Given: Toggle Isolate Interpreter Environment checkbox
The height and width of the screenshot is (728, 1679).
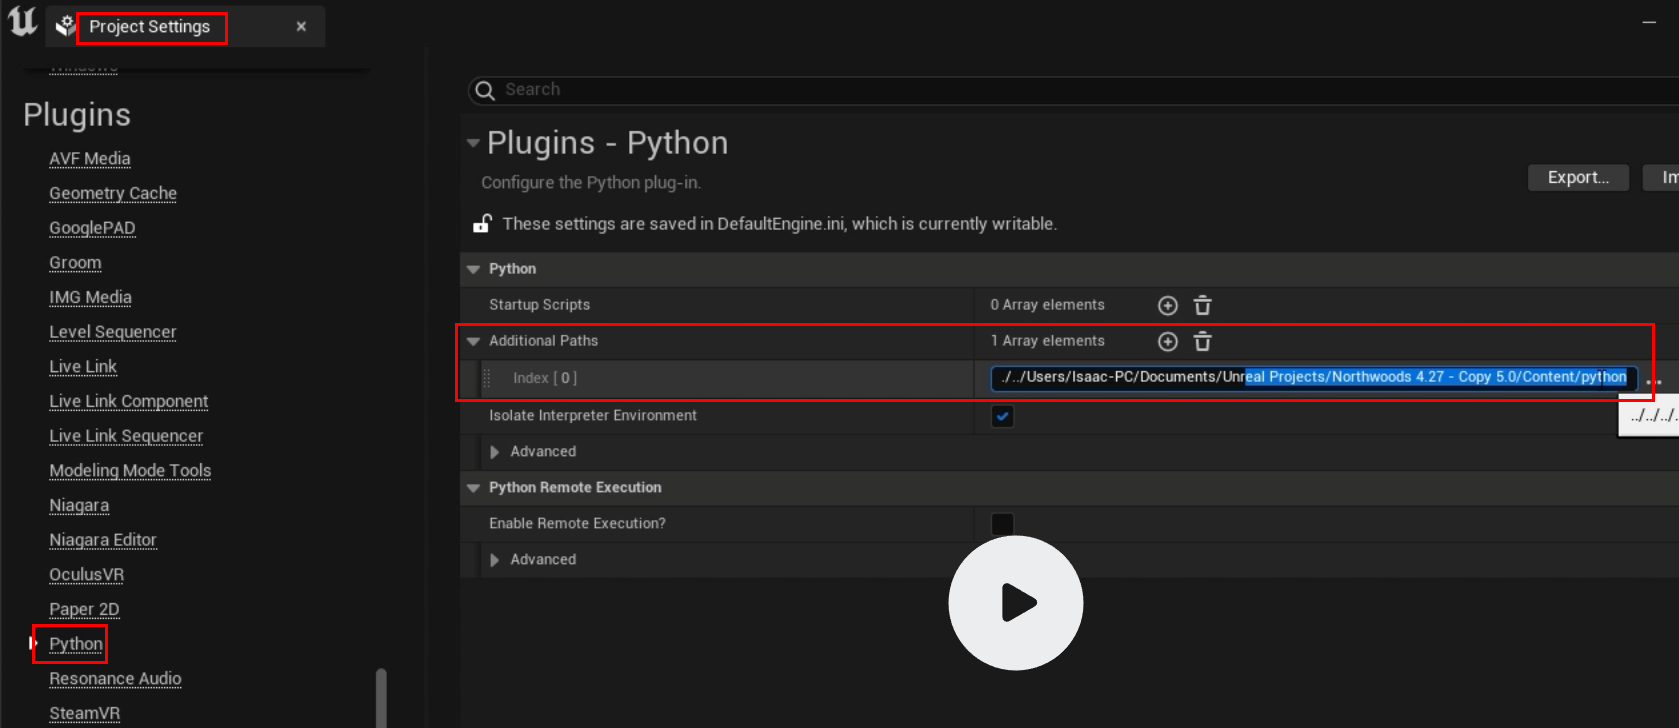Looking at the screenshot, I should [1002, 416].
